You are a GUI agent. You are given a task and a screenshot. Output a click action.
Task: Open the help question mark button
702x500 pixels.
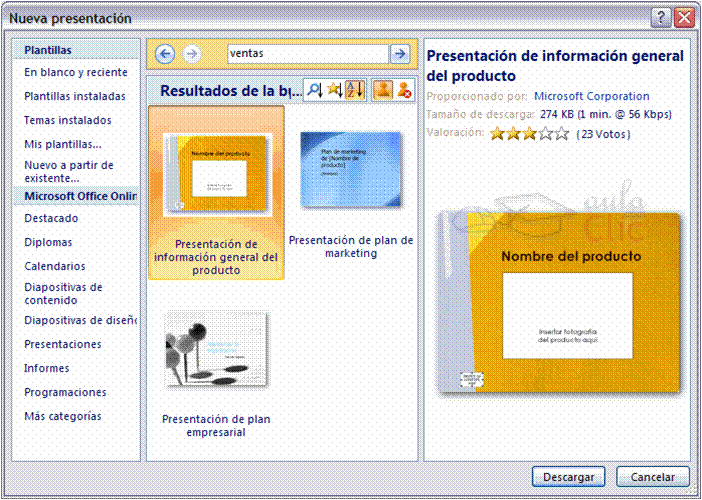point(660,18)
